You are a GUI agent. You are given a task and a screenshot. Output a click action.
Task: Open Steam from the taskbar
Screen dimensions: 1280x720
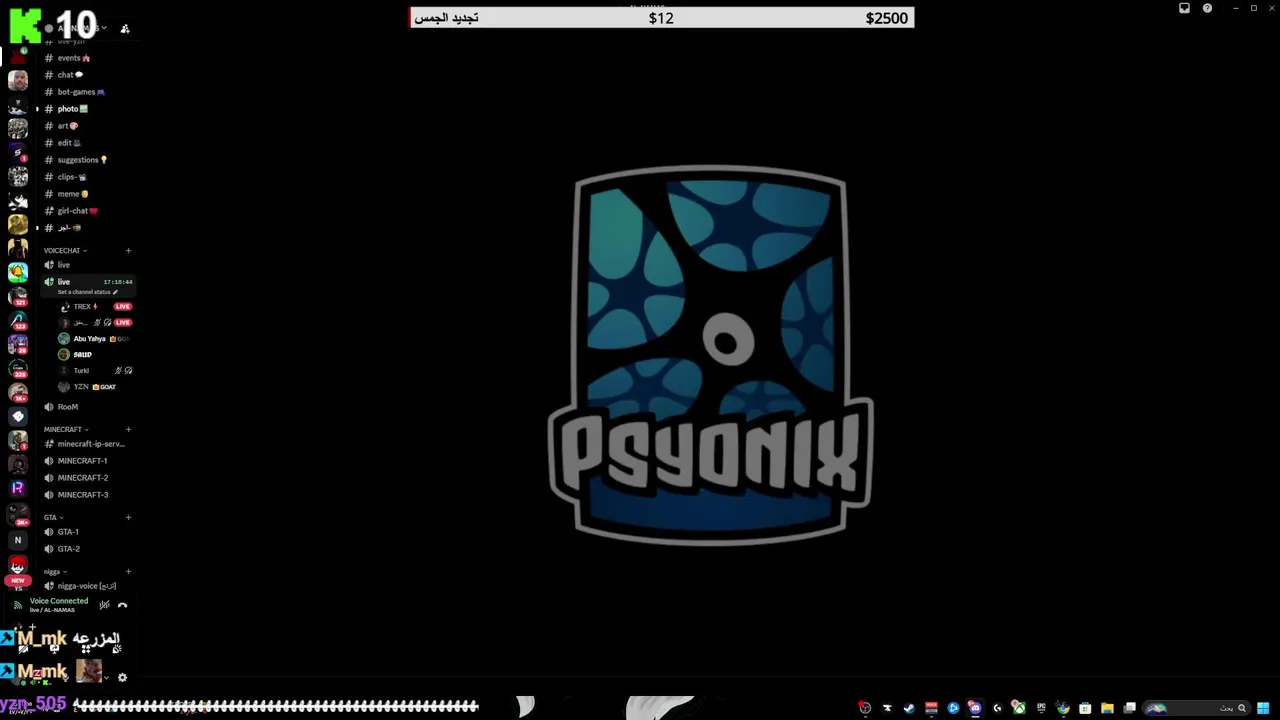pos(909,708)
